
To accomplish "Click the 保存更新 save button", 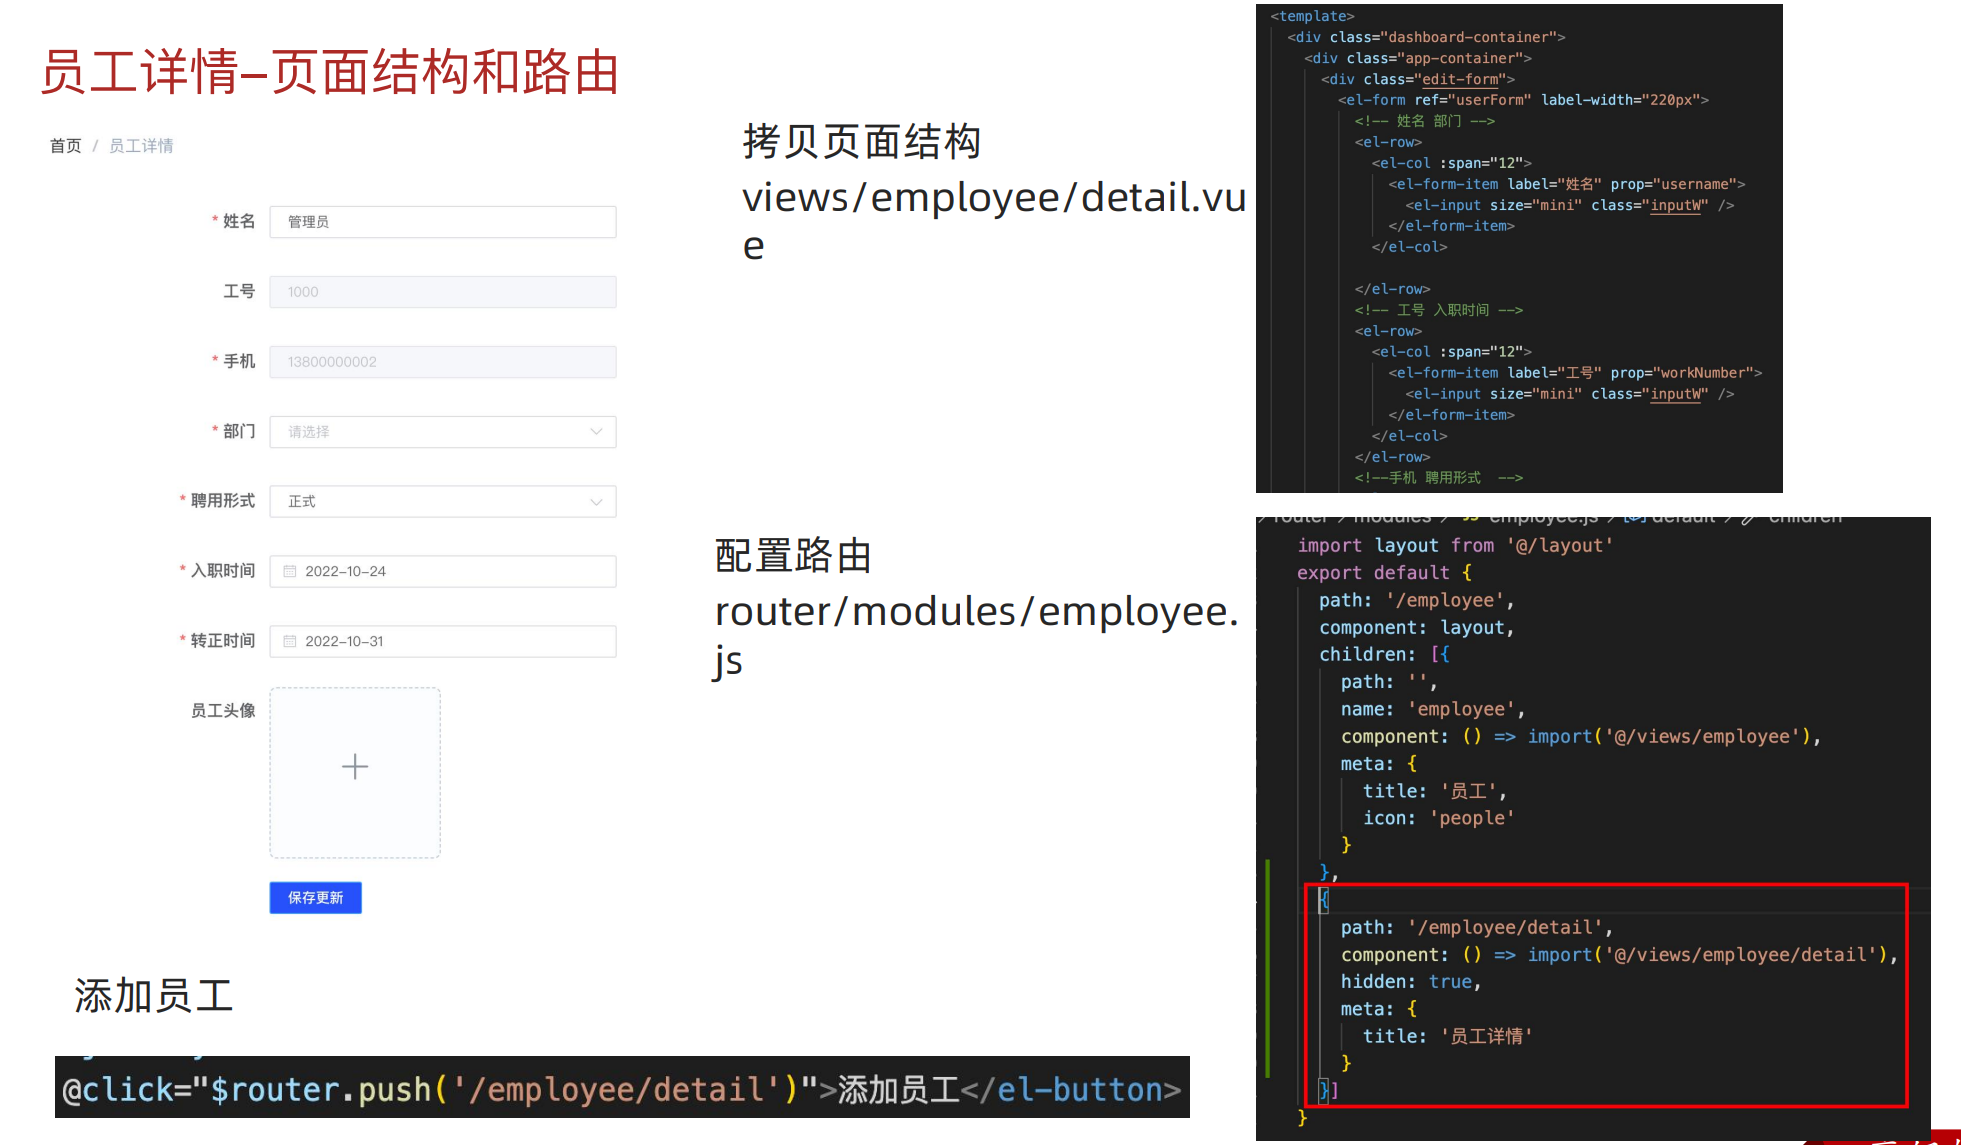I will pyautogui.click(x=314, y=897).
